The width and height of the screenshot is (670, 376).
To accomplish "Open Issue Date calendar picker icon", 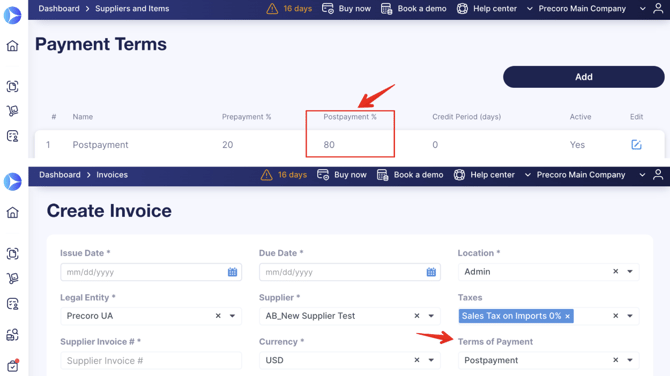I will tap(232, 272).
